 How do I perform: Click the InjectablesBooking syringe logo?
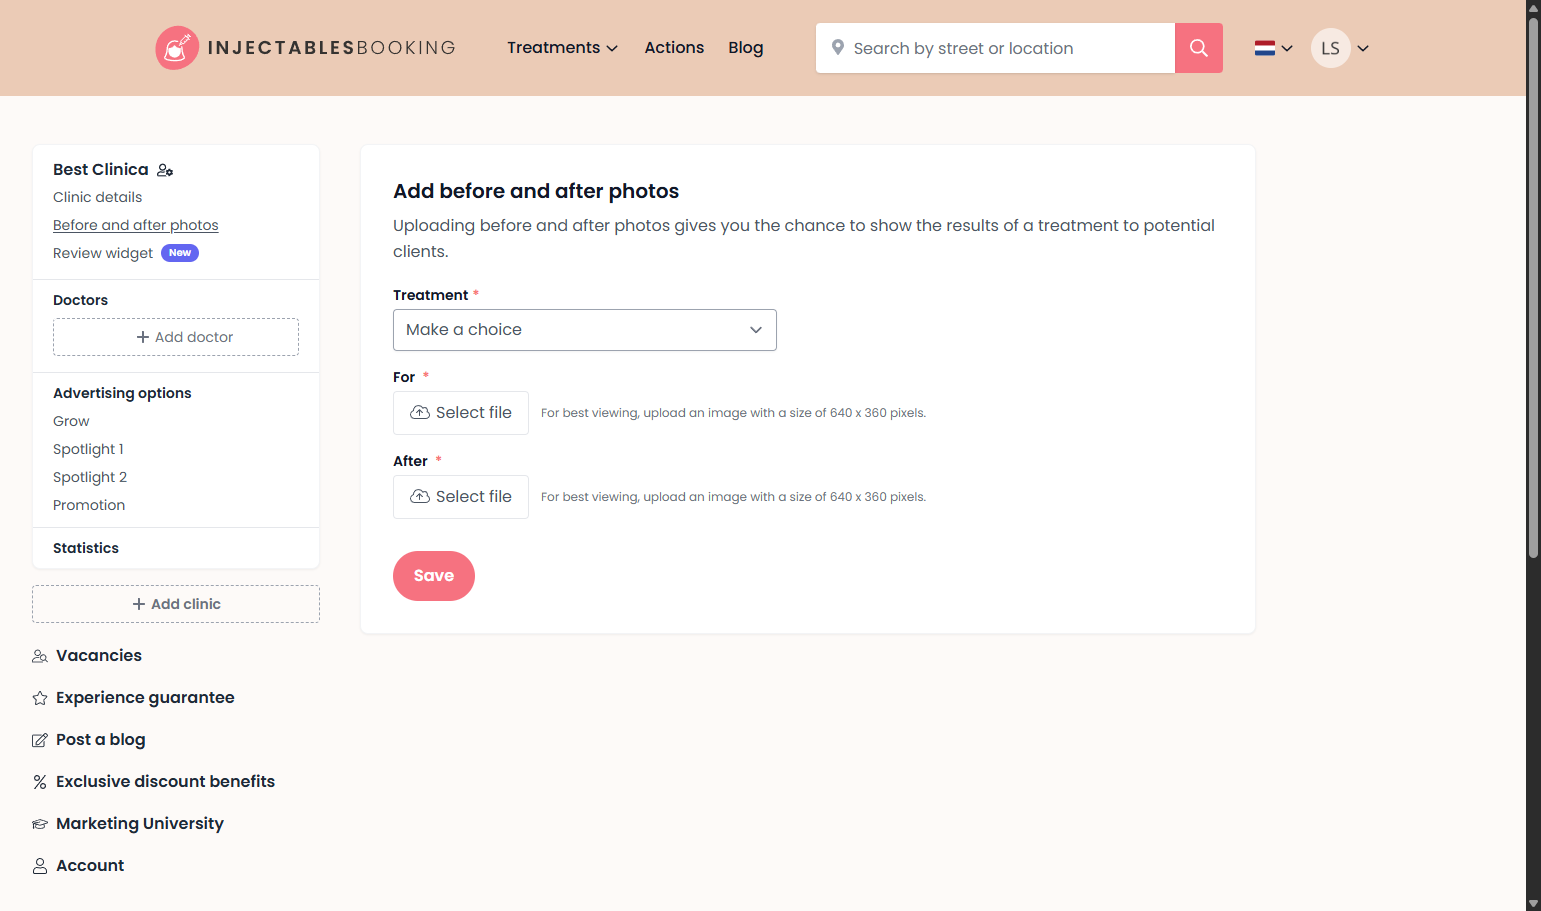click(177, 48)
